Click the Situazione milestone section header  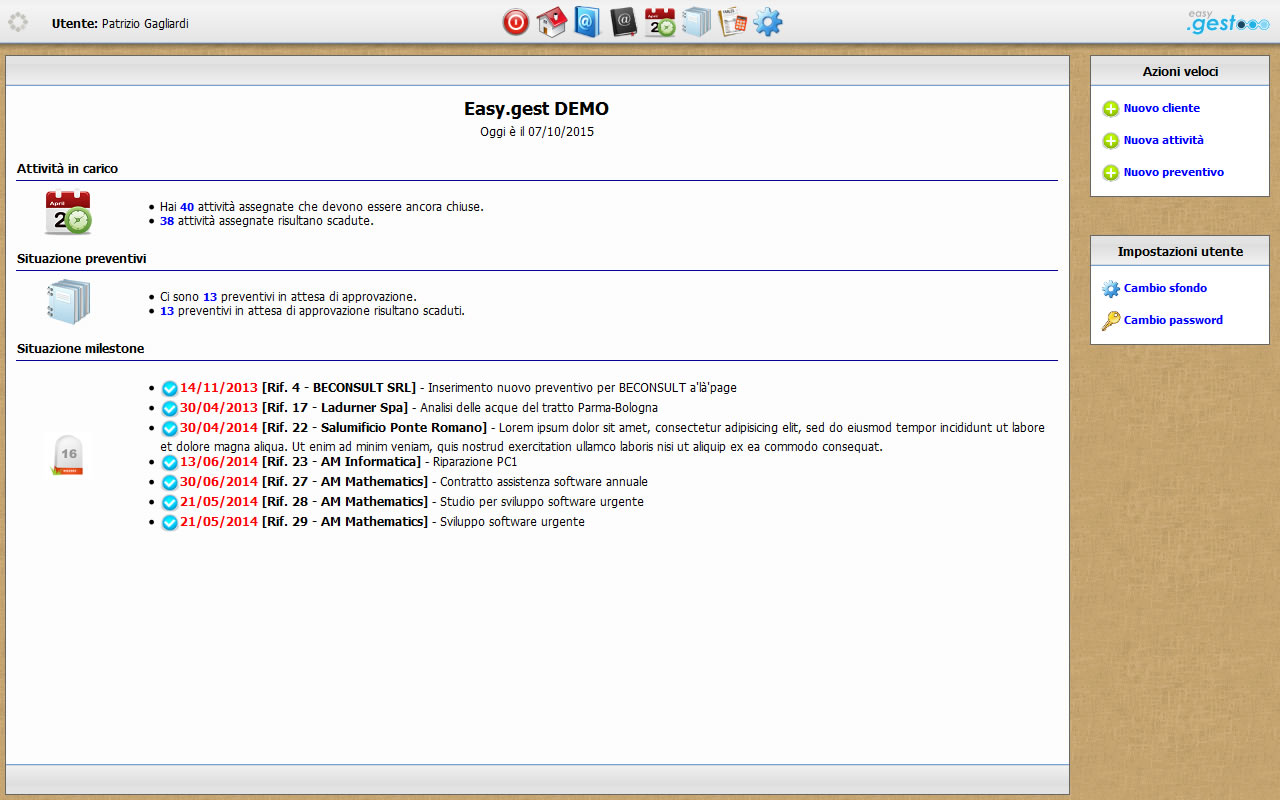pos(80,348)
